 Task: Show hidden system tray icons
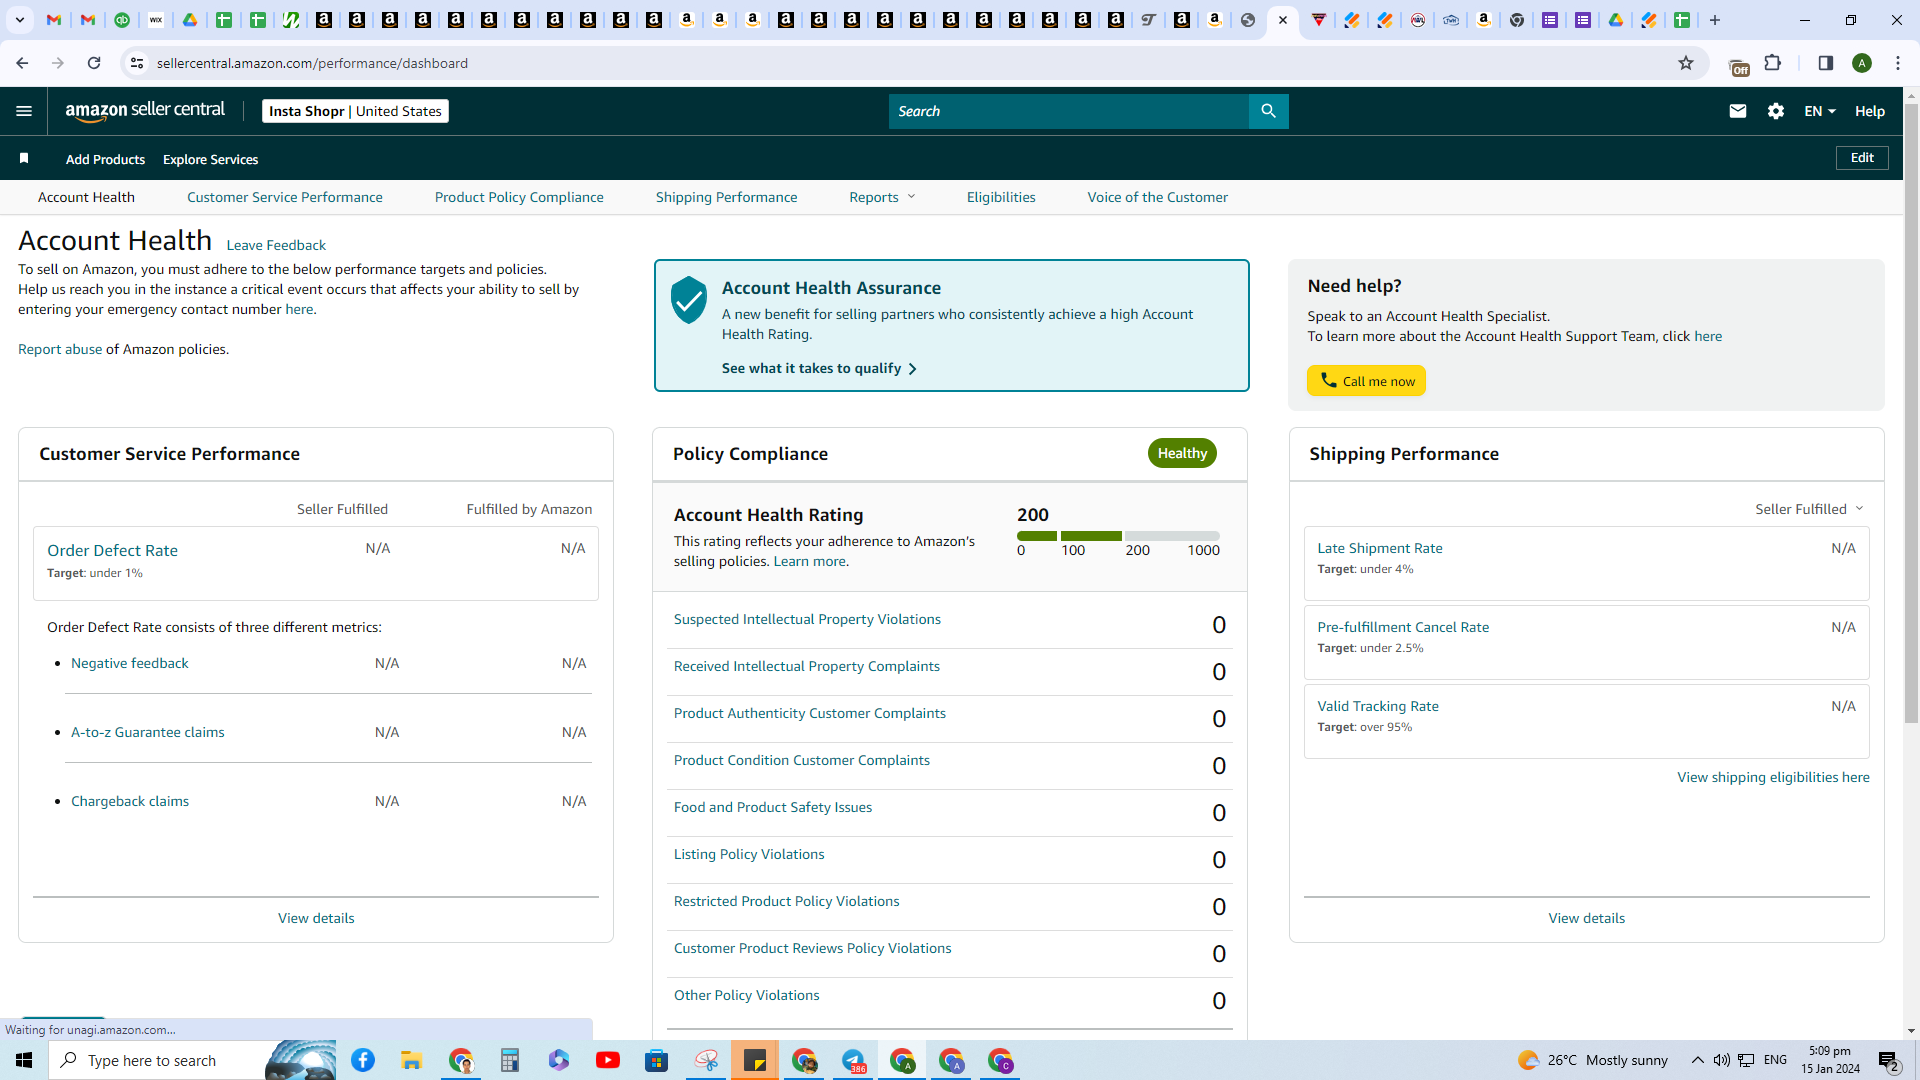pos(1697,1060)
